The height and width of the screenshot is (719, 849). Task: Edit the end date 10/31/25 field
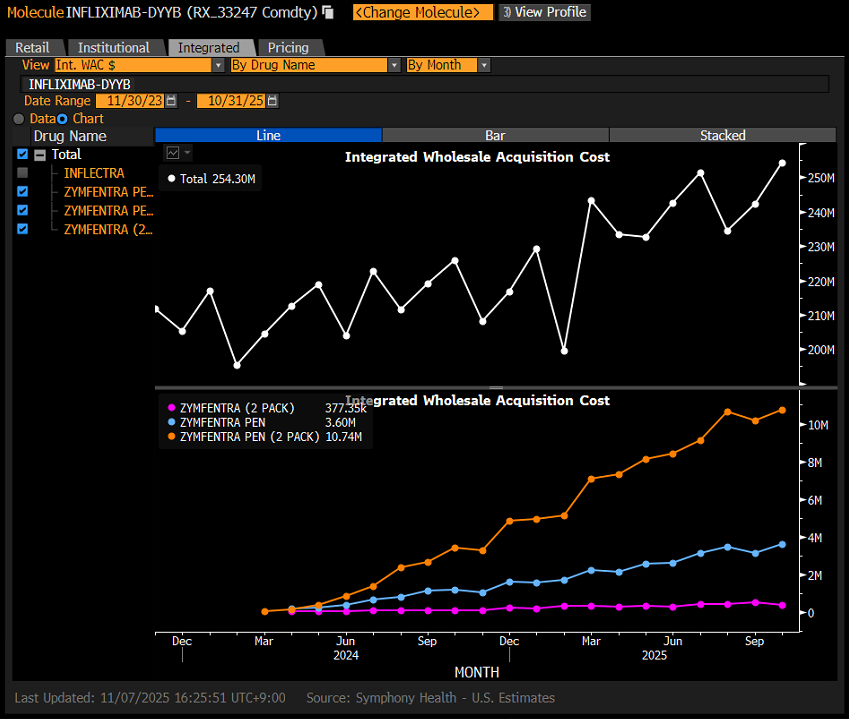pyautogui.click(x=231, y=101)
